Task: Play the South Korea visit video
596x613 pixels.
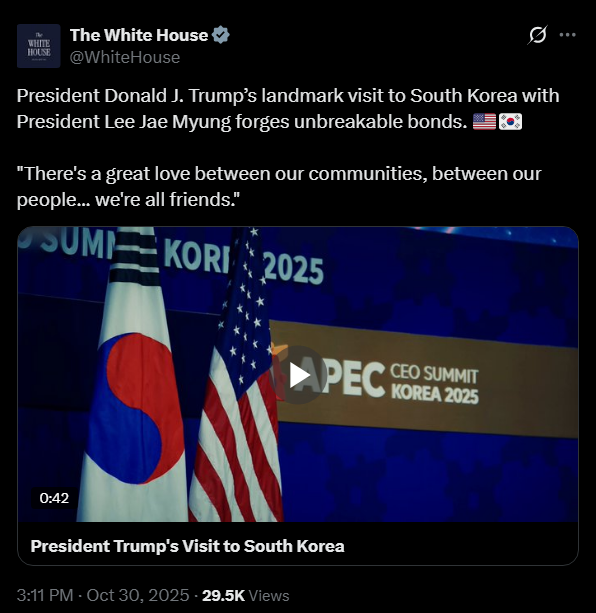Action: pos(299,375)
